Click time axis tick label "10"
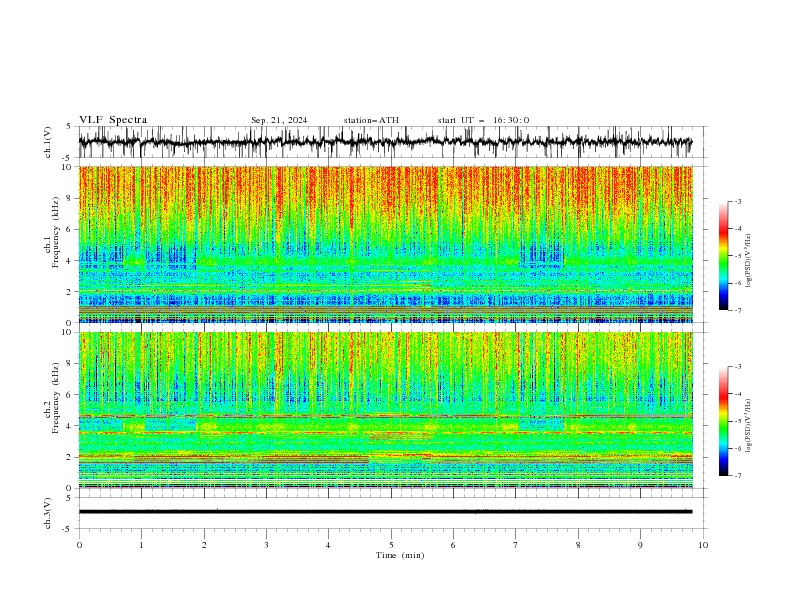Viewport: 792px width, 612px height. tap(703, 545)
